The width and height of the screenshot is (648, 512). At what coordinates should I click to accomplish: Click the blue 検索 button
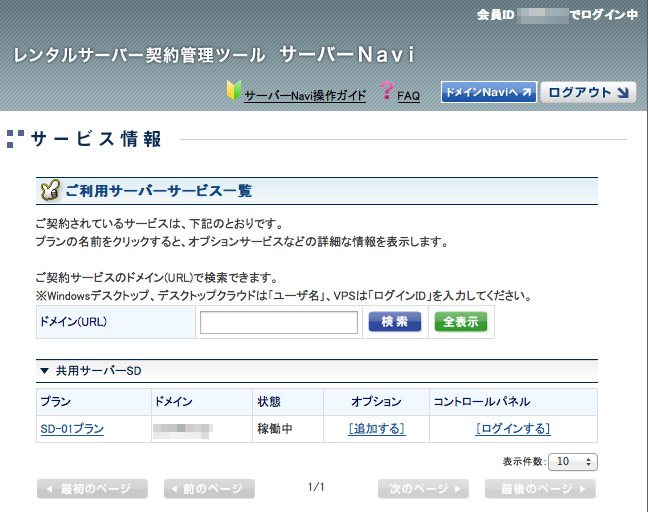pyautogui.click(x=395, y=322)
